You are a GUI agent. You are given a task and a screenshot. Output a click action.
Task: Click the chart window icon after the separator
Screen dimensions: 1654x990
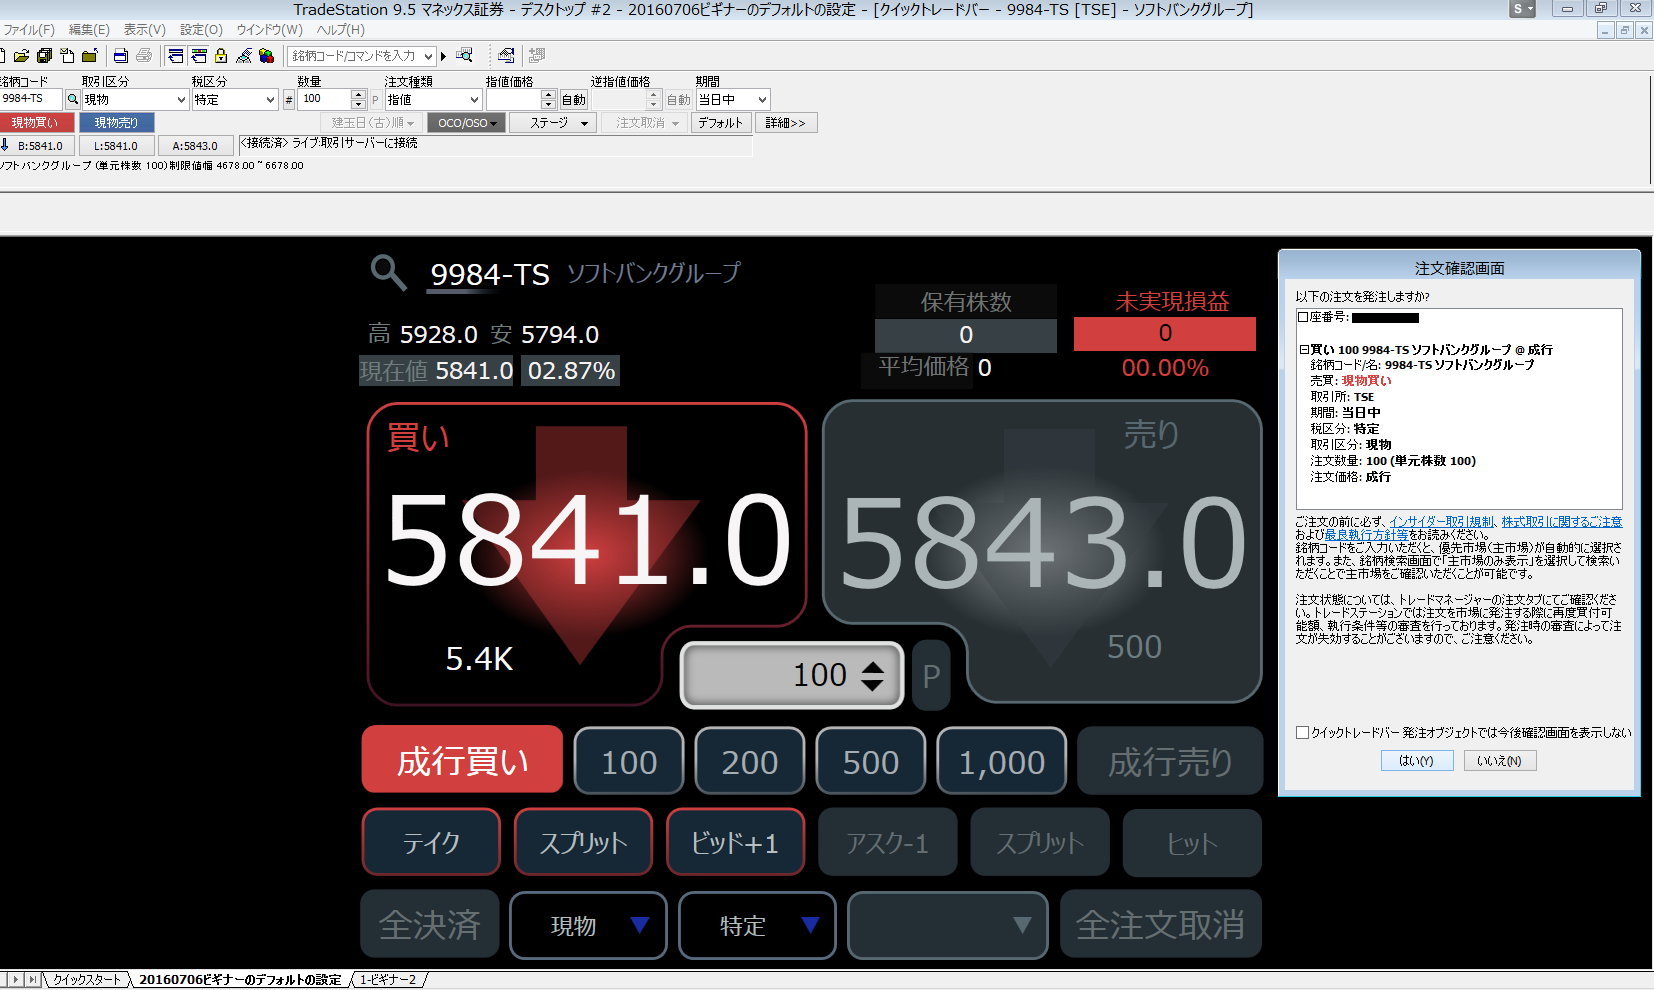(506, 56)
